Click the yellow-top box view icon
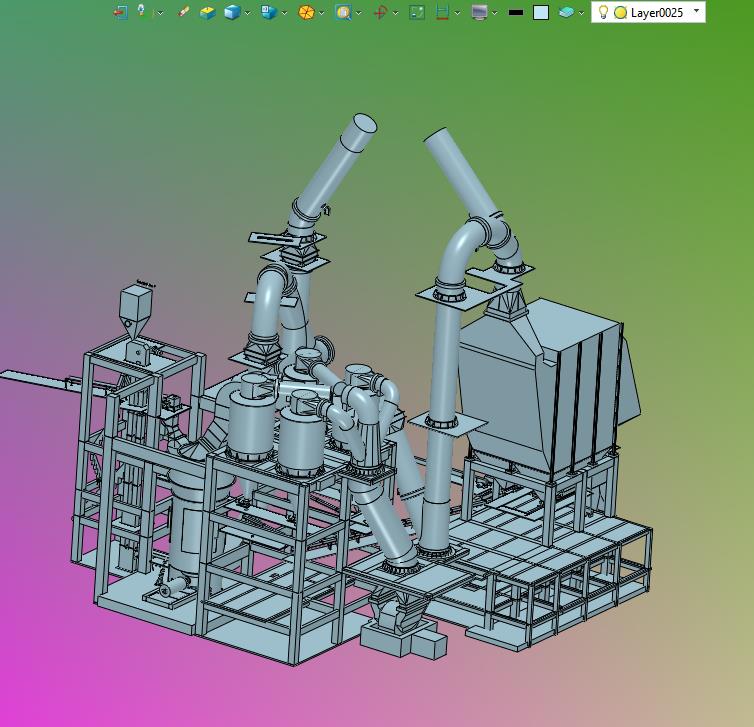Viewport: 754px width, 727px height. [x=207, y=12]
